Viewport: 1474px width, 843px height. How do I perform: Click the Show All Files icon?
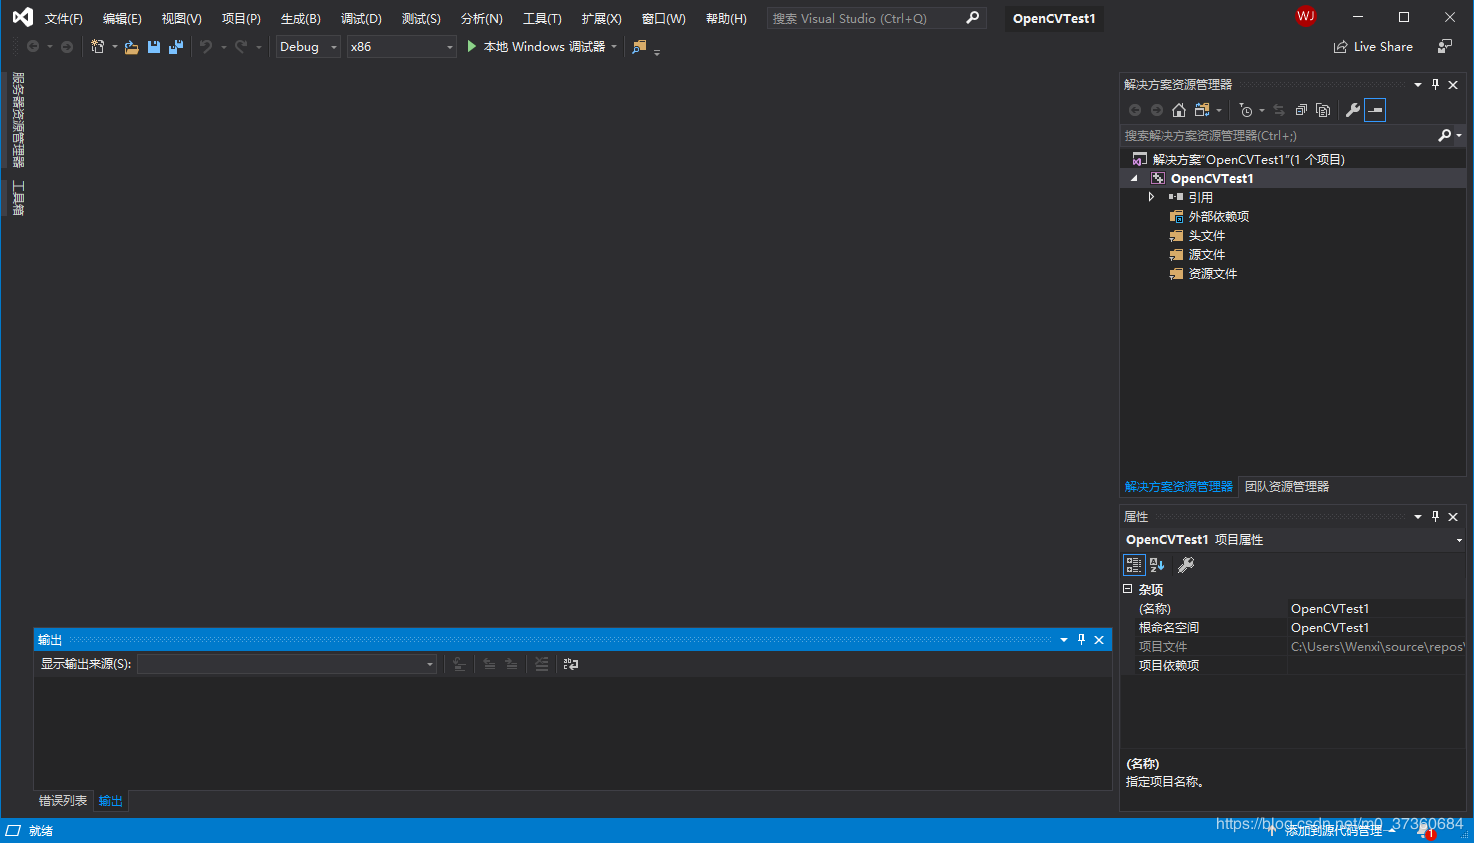1323,110
